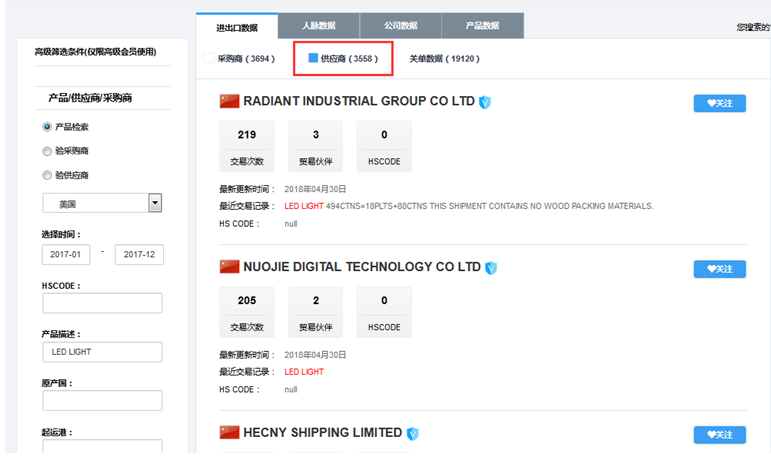Click 高级筛选条件 panel heading
Viewport: 771px width, 465px height.
[95, 52]
